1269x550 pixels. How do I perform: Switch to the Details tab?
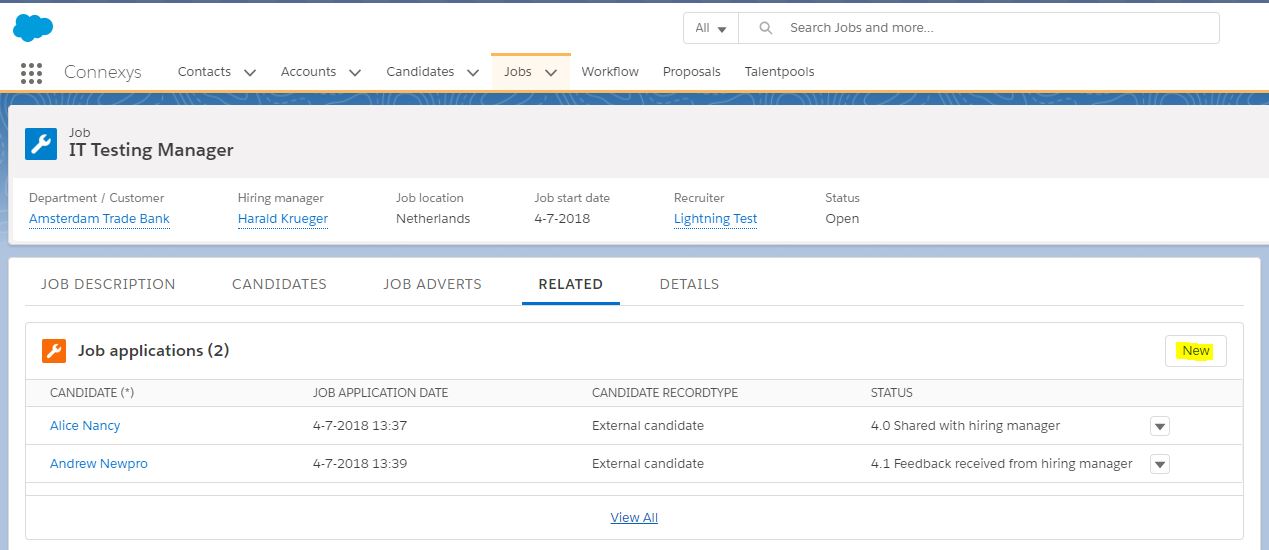click(x=689, y=284)
